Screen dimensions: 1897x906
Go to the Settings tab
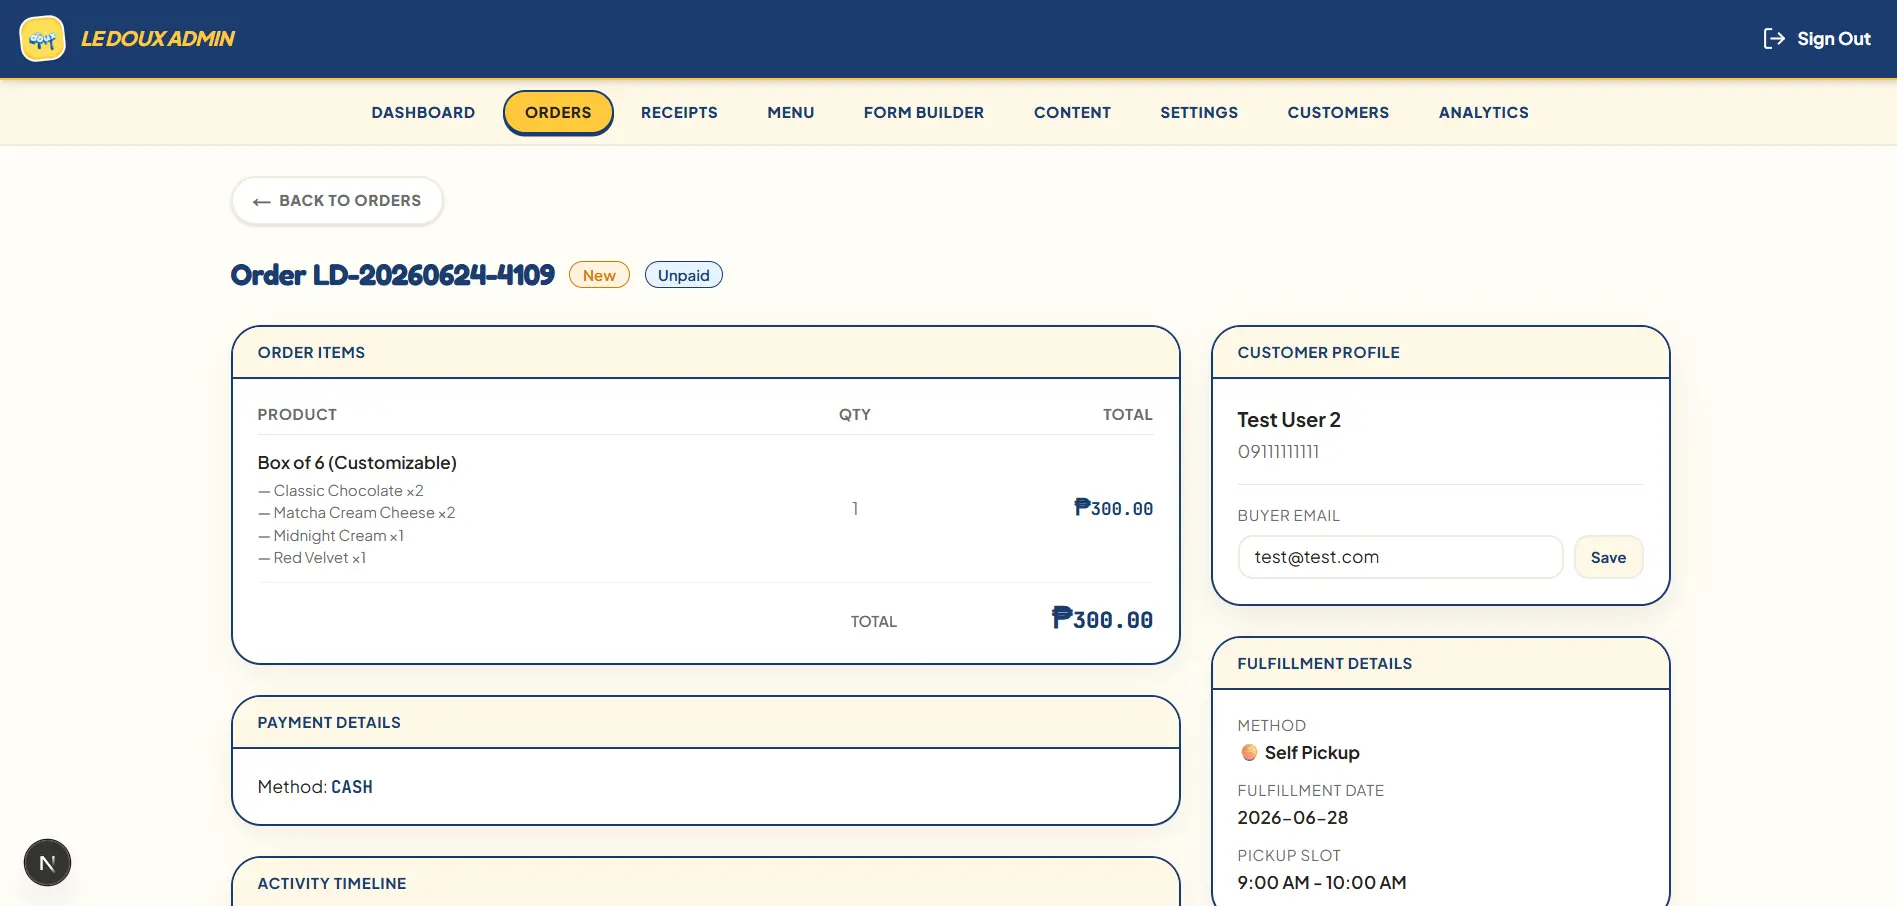pyautogui.click(x=1199, y=112)
